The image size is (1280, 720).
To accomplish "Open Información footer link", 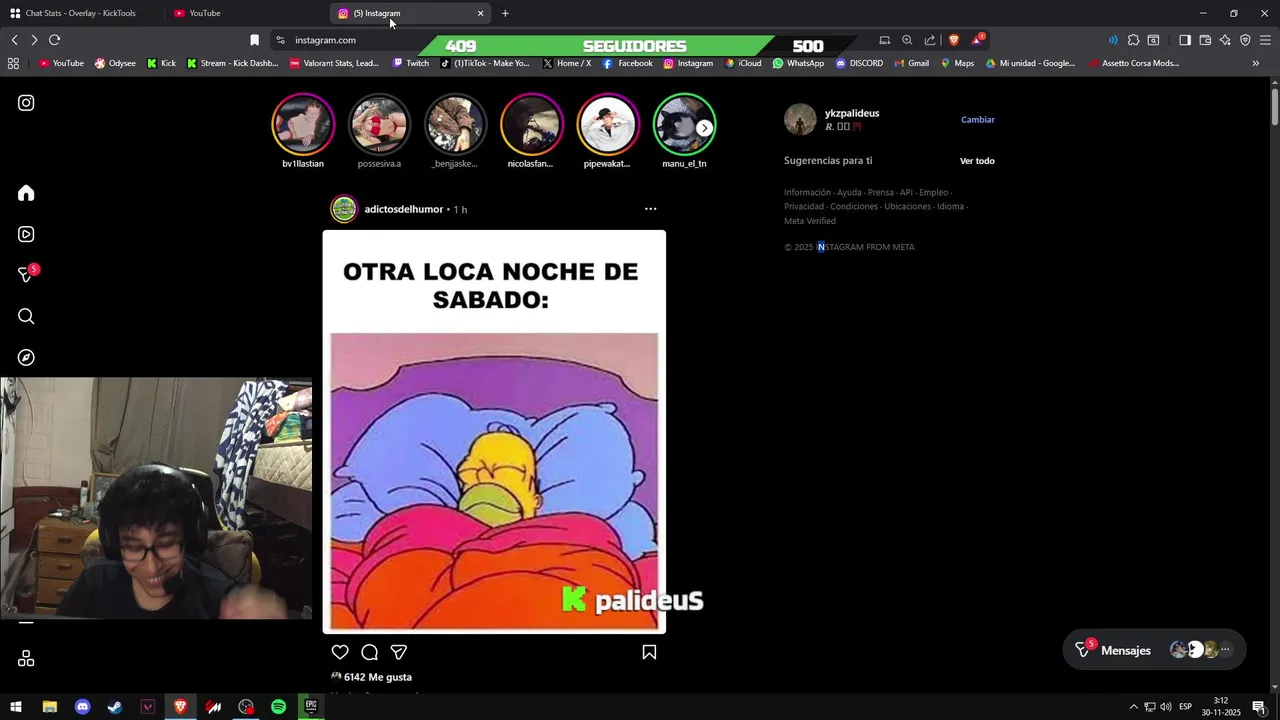I will coord(807,192).
